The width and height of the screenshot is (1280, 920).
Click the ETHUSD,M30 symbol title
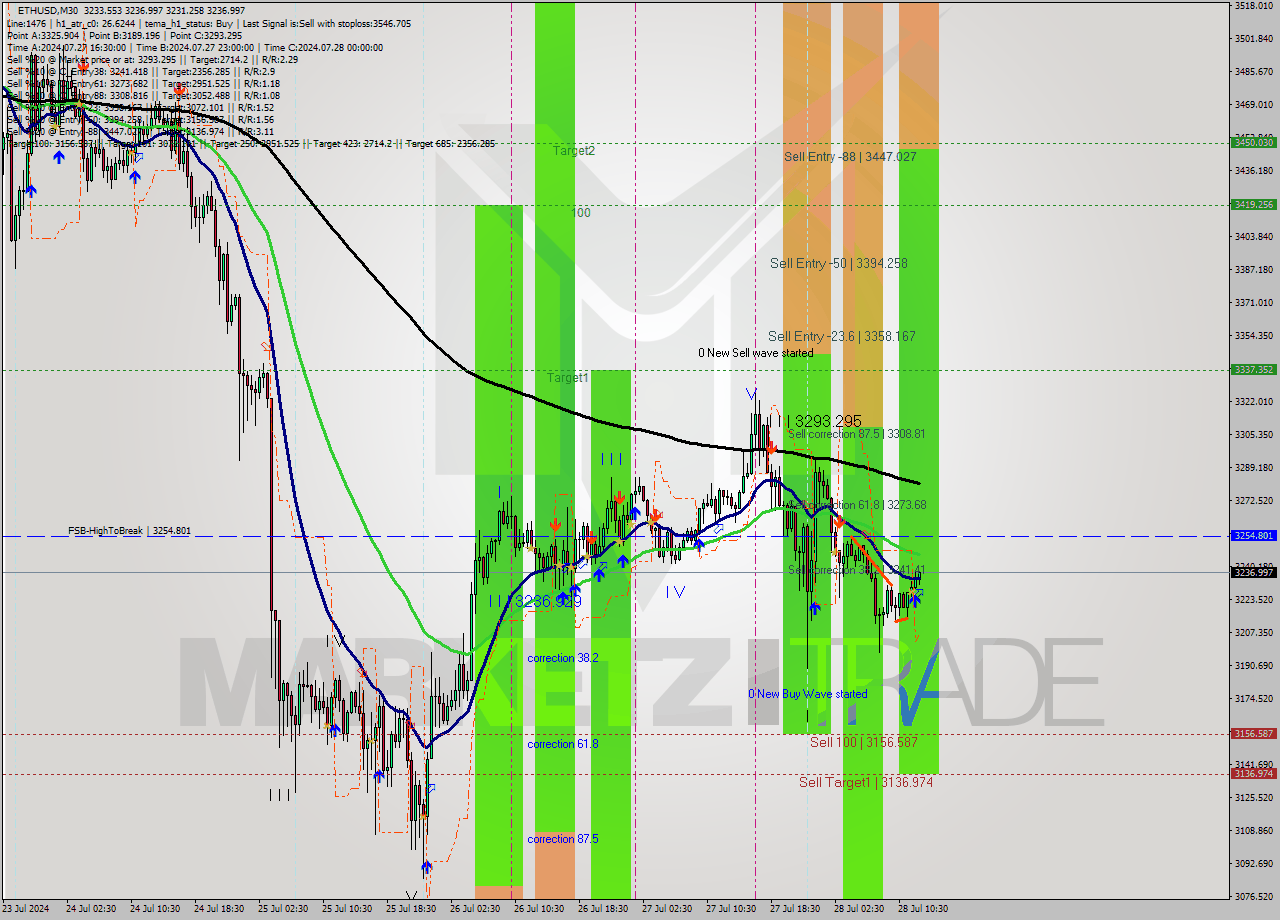pyautogui.click(x=47, y=10)
